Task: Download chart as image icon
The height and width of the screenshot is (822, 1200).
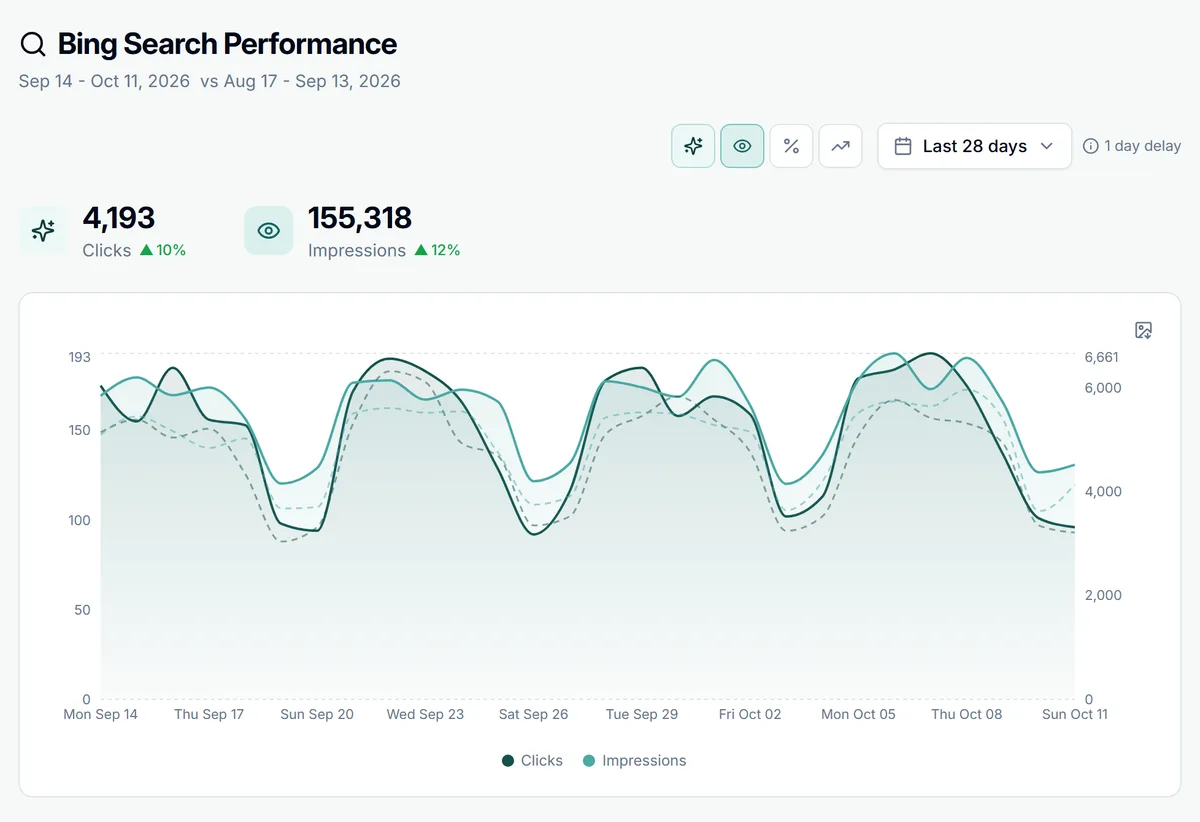Action: [1144, 330]
